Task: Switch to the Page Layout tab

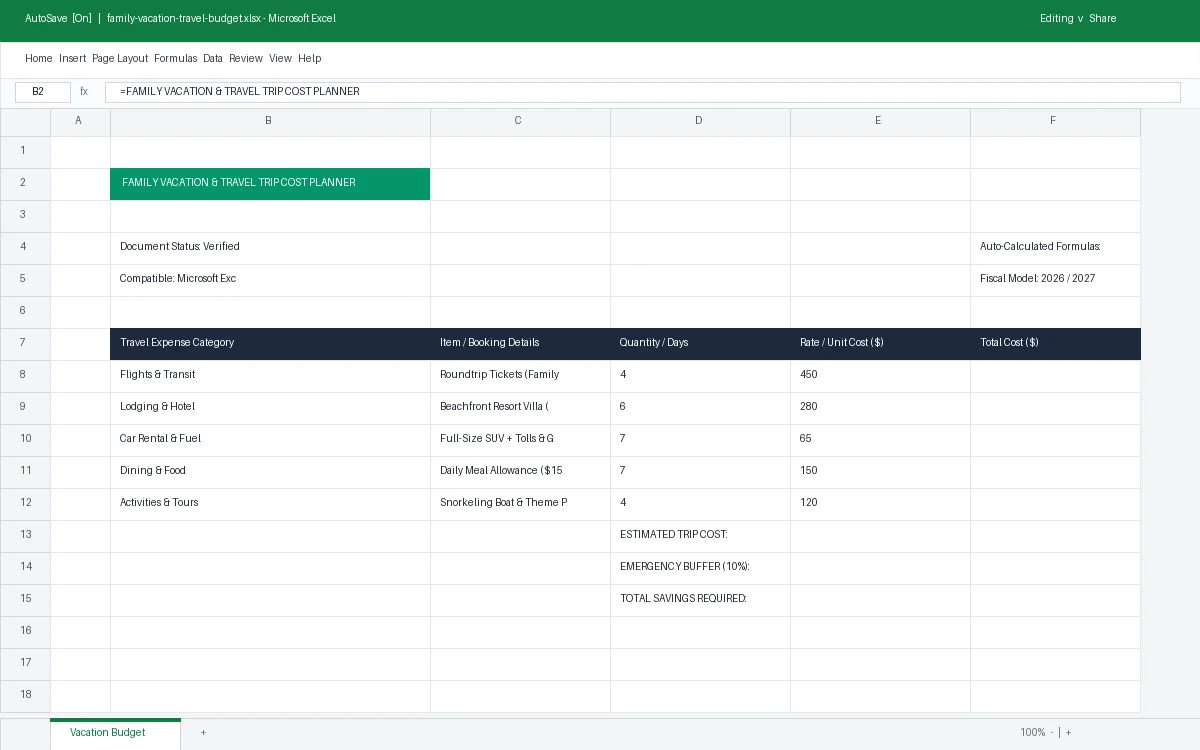Action: 120,59
